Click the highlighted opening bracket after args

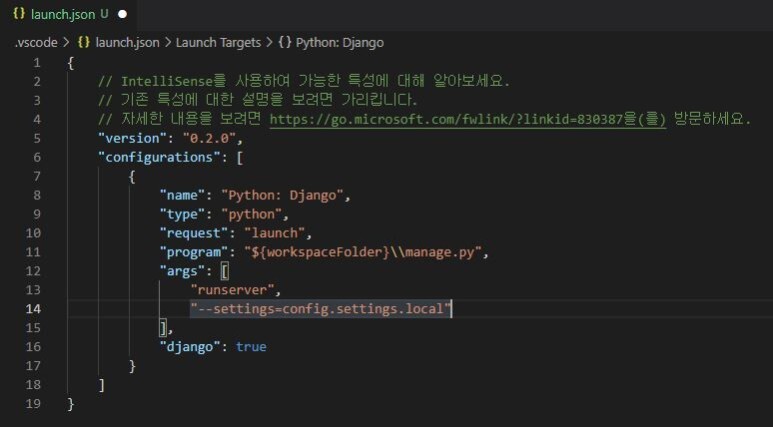225,271
